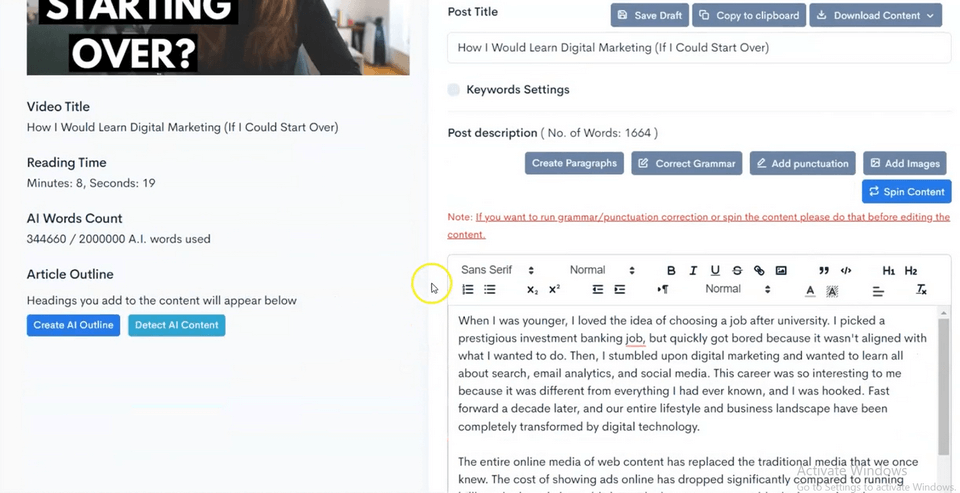Expand the Download Content dropdown

coord(876,15)
